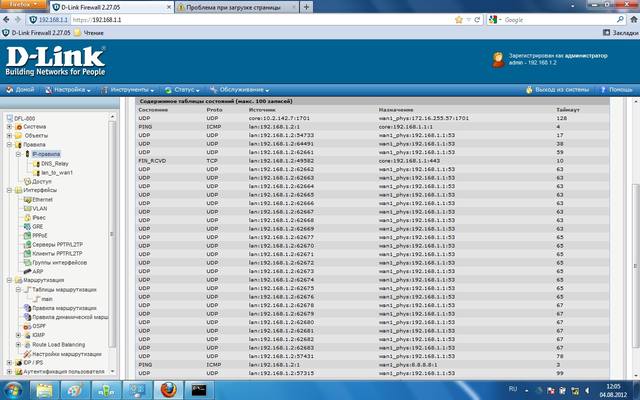
Task: Open the Чтение bookmarks folder
Action: (89, 33)
